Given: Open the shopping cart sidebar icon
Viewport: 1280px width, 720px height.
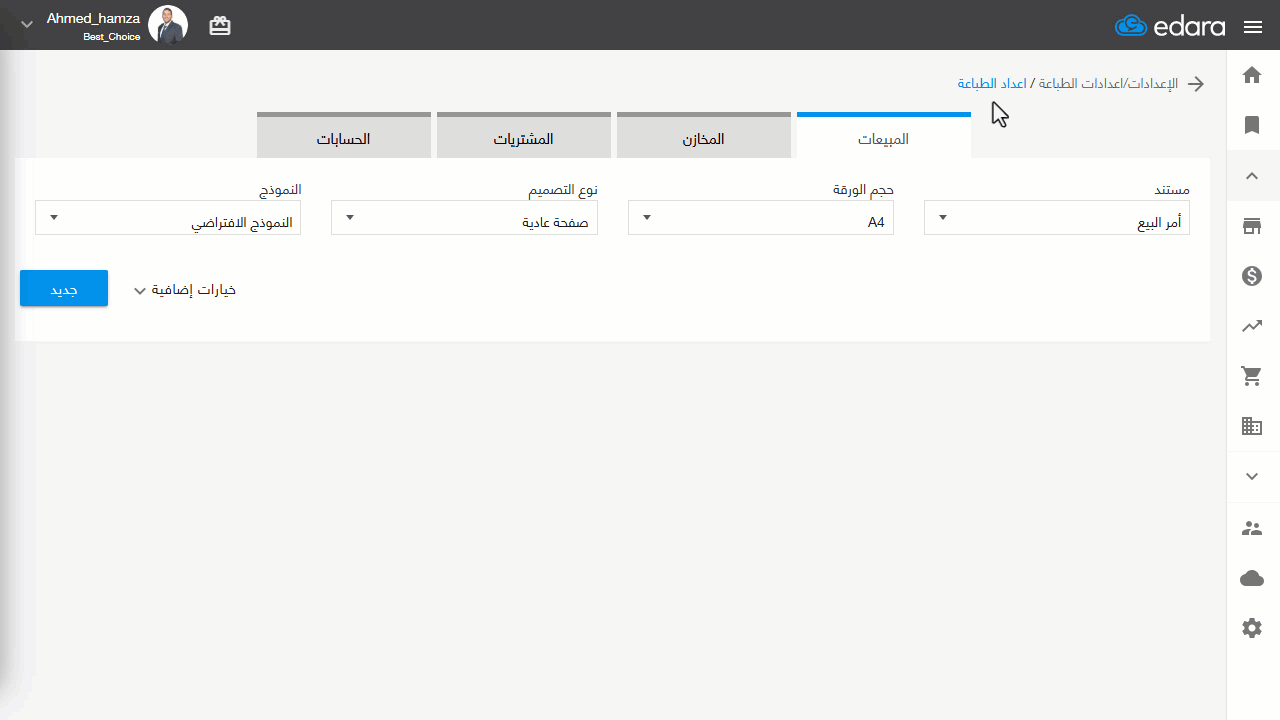Looking at the screenshot, I should 1252,376.
